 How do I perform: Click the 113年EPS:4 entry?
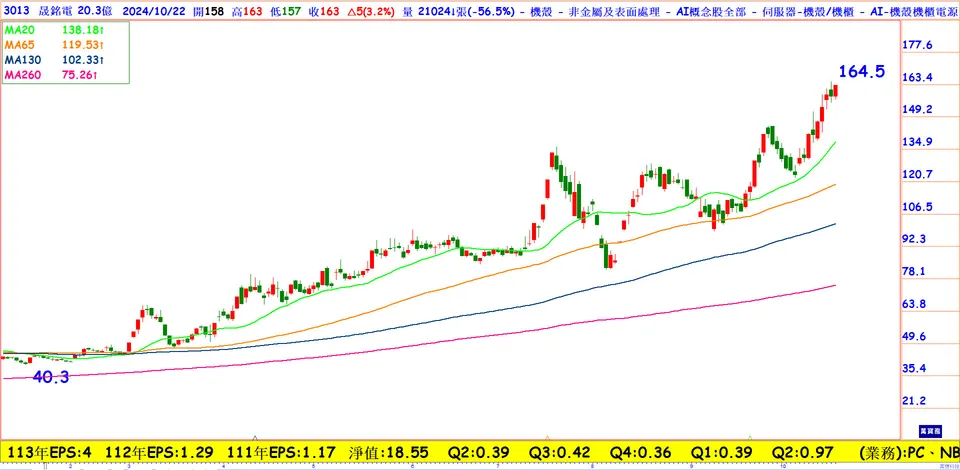47,453
